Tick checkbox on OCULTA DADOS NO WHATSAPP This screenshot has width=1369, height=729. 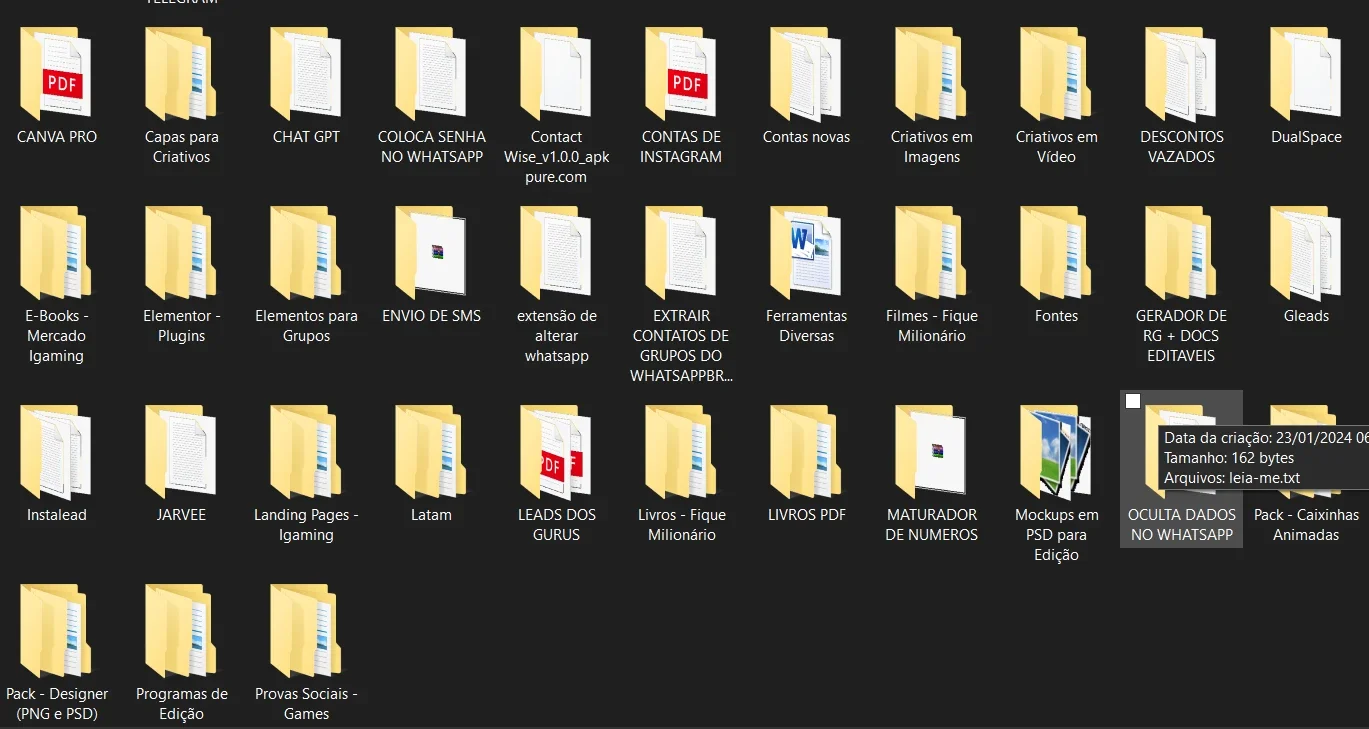click(x=1133, y=401)
